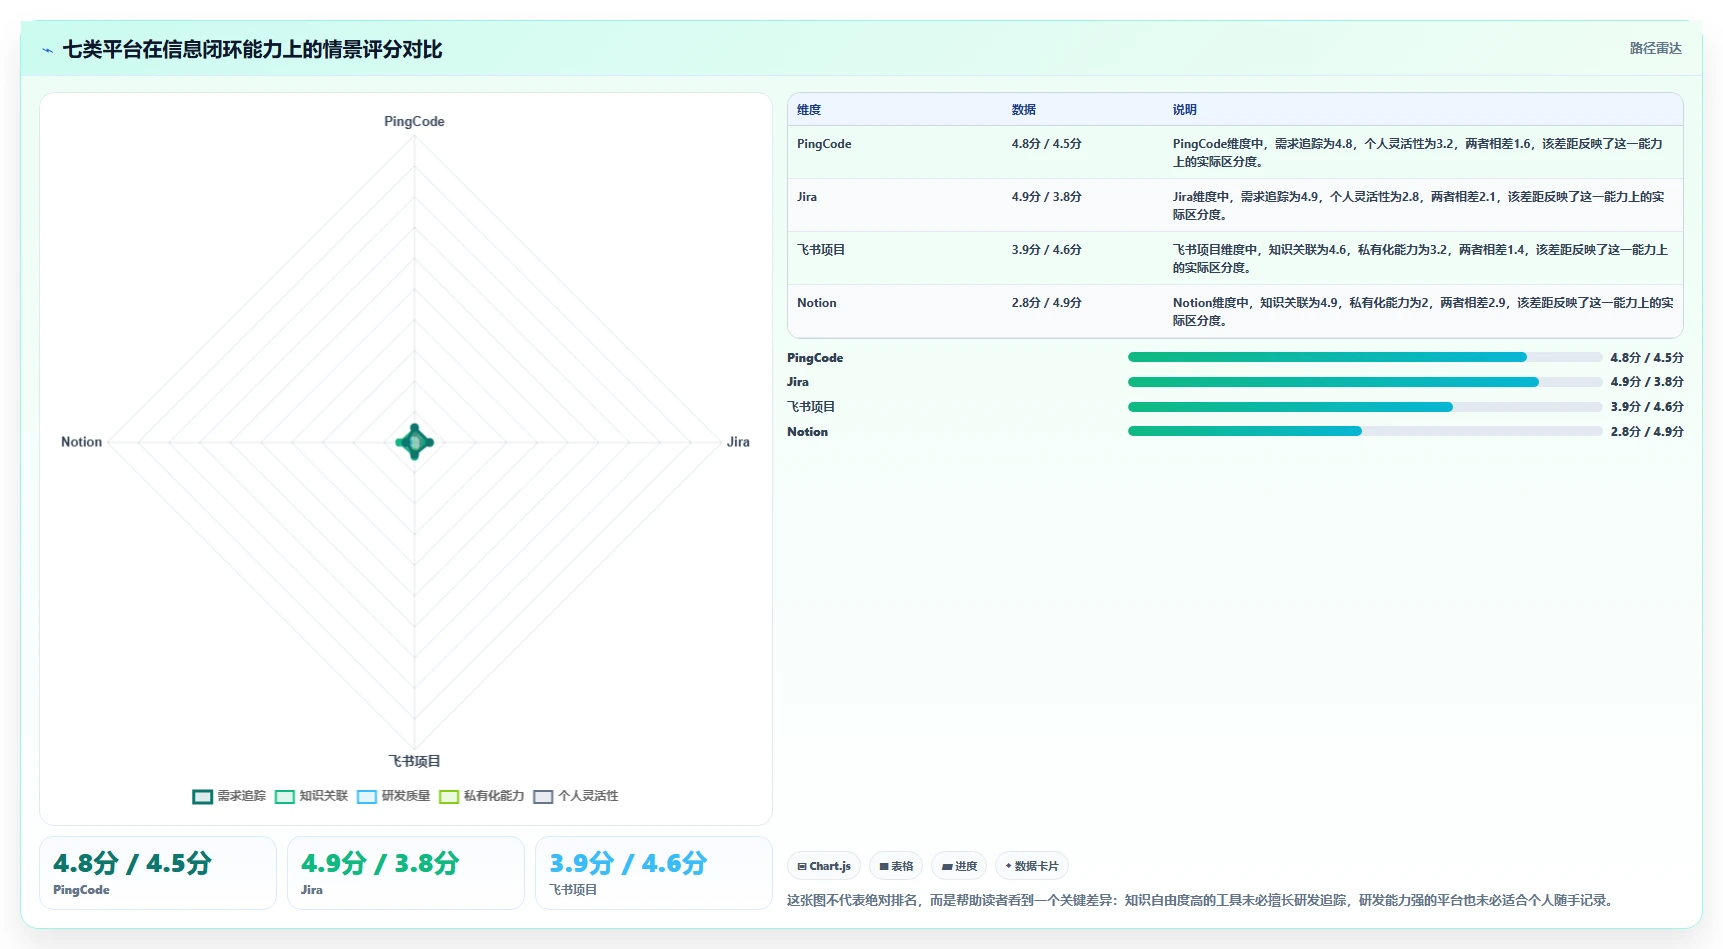Click the 路径雷达 label in header
This screenshot has height=949, width=1723.
pos(1655,48)
